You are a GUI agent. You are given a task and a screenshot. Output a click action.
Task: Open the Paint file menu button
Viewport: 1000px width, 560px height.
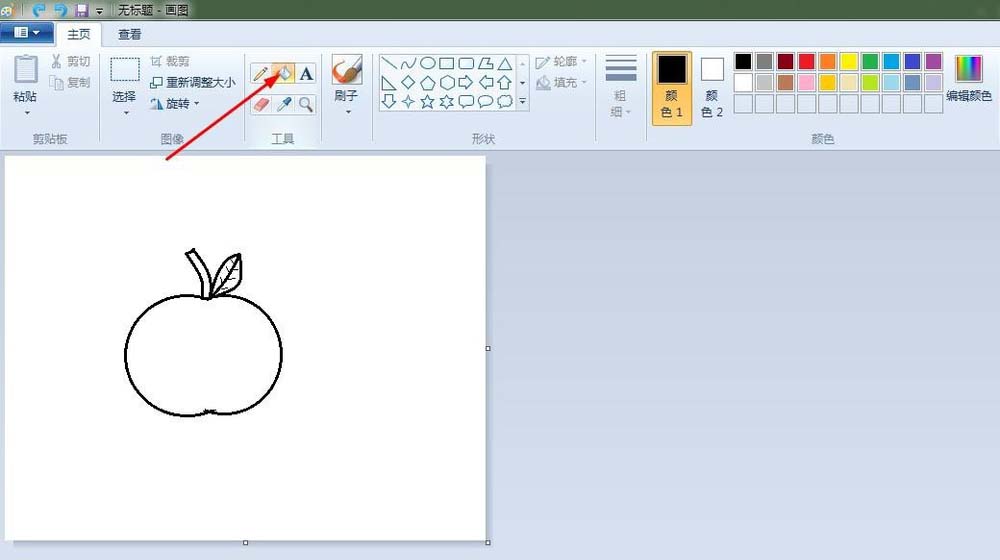point(26,33)
